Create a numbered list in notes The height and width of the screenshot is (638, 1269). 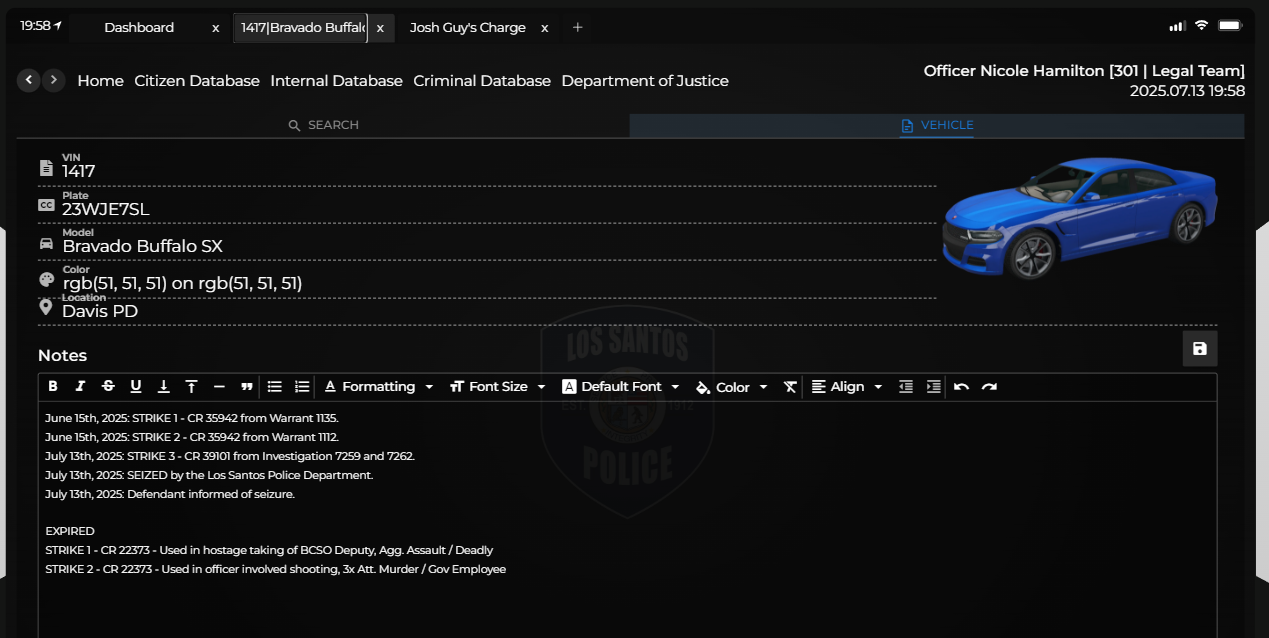(x=302, y=387)
